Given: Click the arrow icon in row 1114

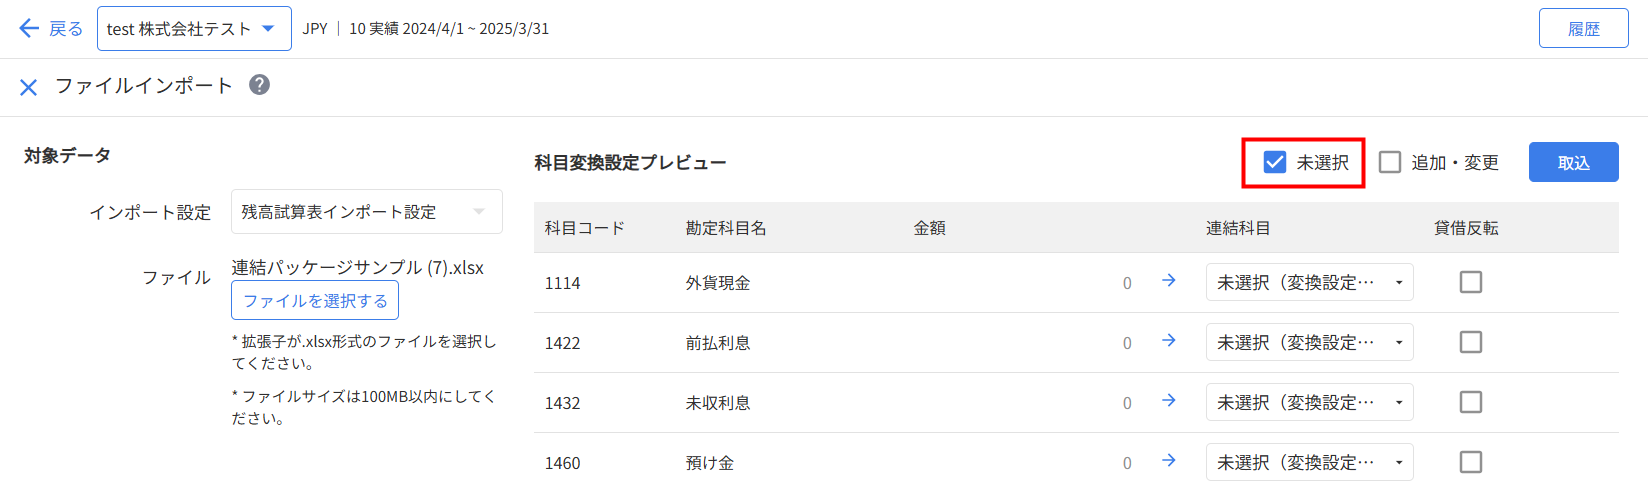Looking at the screenshot, I should pyautogui.click(x=1168, y=281).
